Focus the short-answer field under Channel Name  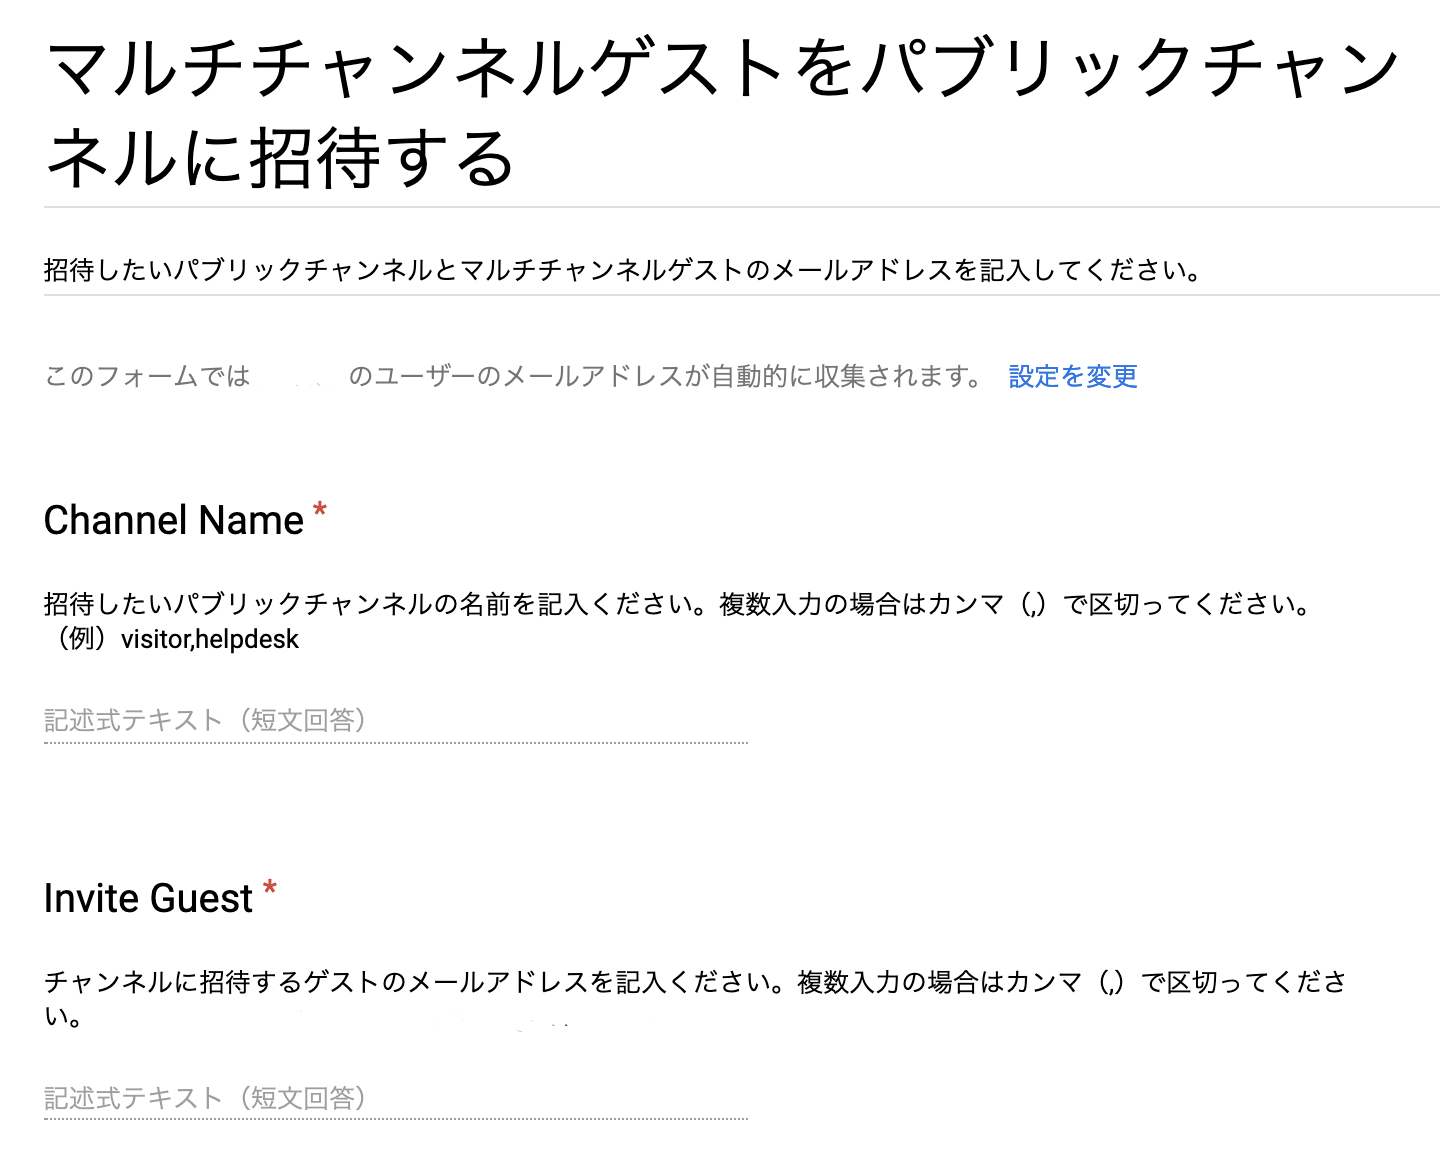(x=396, y=720)
